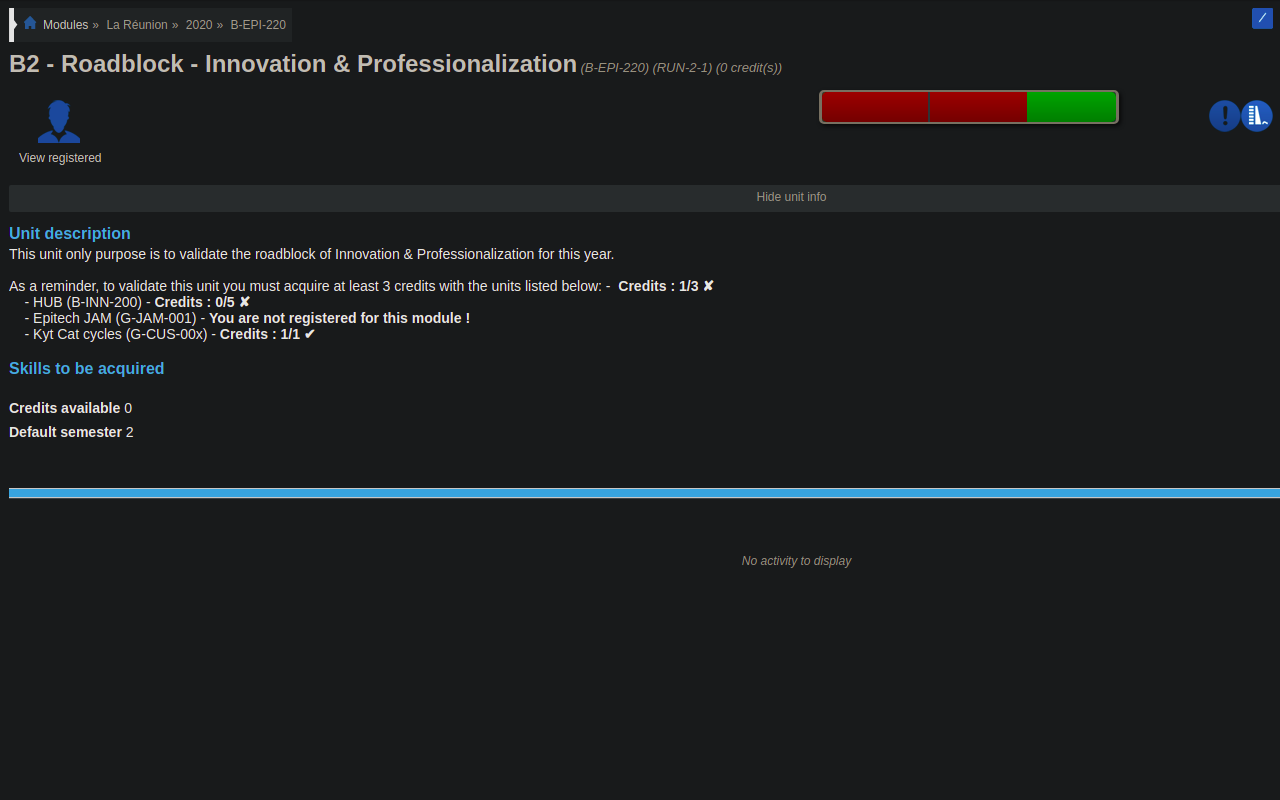This screenshot has height=800, width=1280.
Task: Open the Modules breadcrumb entry
Action: [65, 24]
